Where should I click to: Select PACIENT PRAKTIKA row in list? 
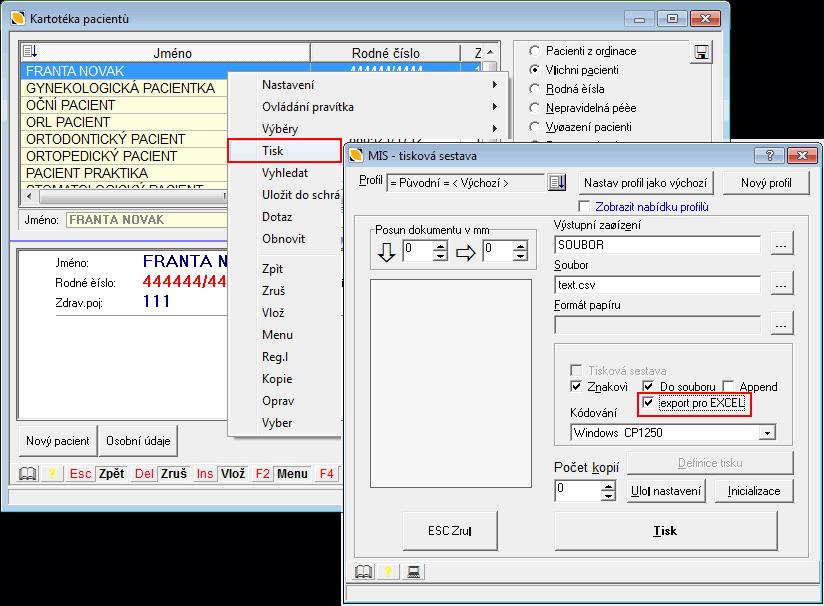125,173
